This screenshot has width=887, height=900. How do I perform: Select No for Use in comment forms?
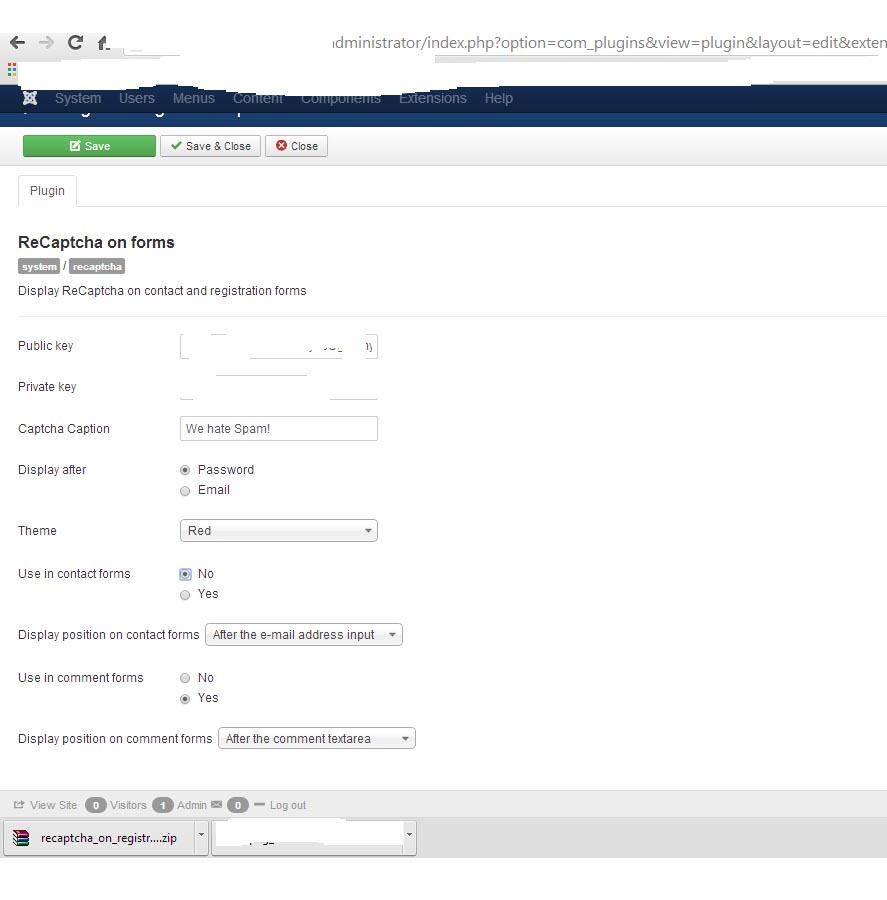coord(185,678)
